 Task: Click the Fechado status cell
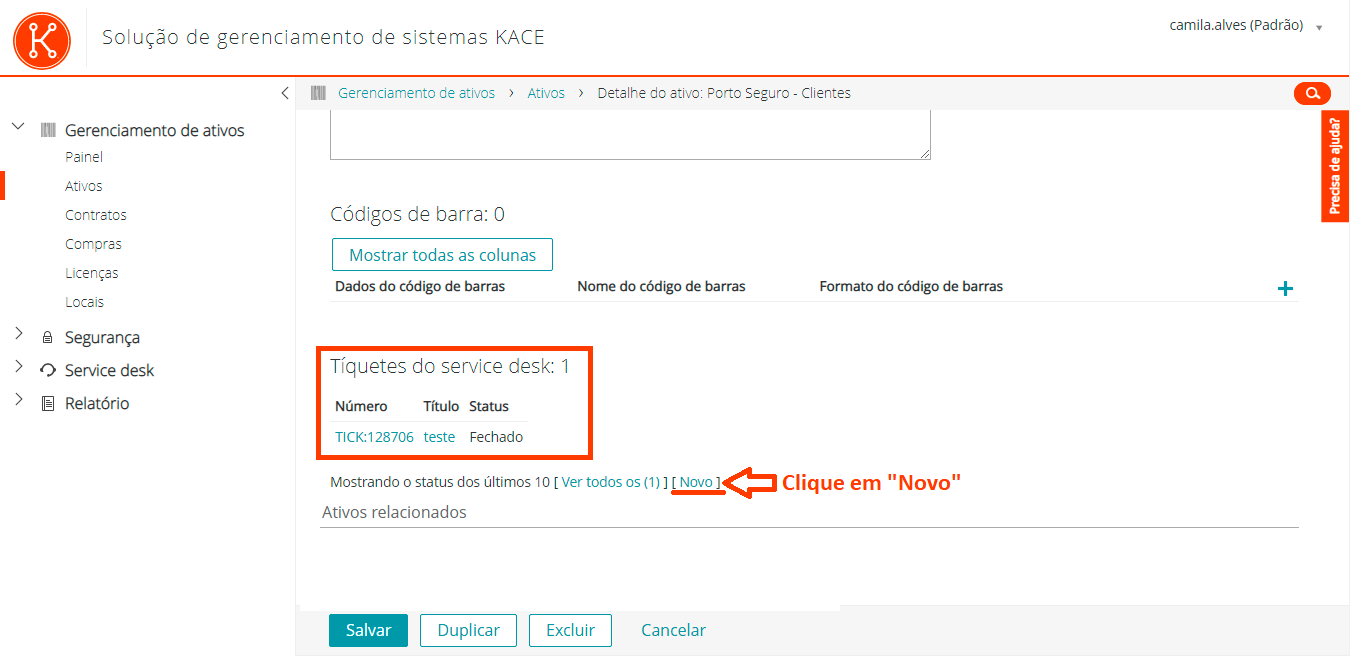click(496, 437)
